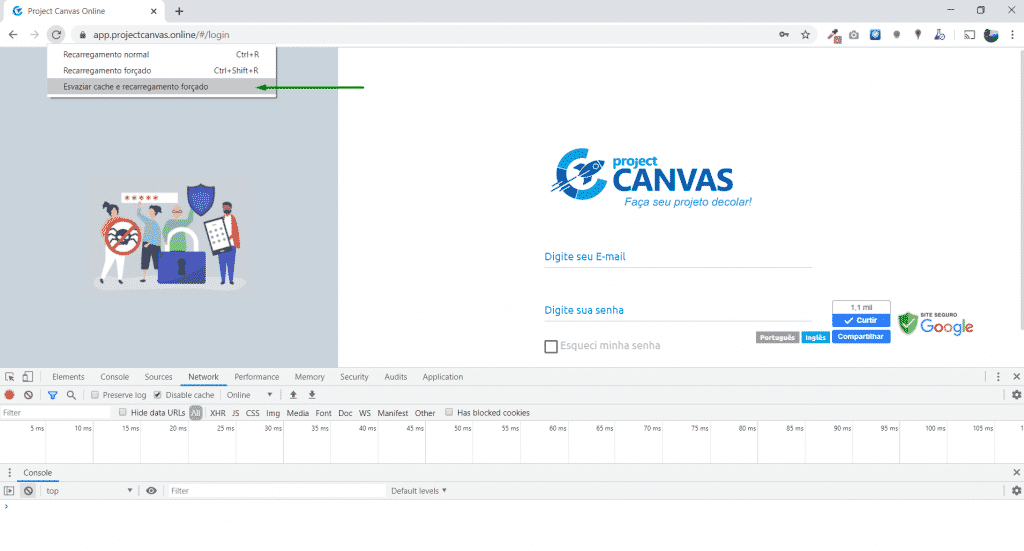Screen dimensions: 1024x551
Task: Click the Inglês language button
Action: [x=815, y=338]
